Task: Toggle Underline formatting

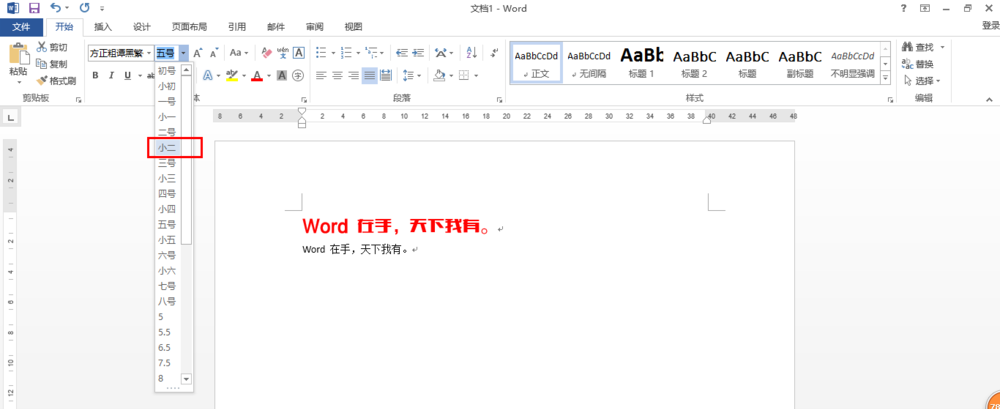Action: point(126,76)
